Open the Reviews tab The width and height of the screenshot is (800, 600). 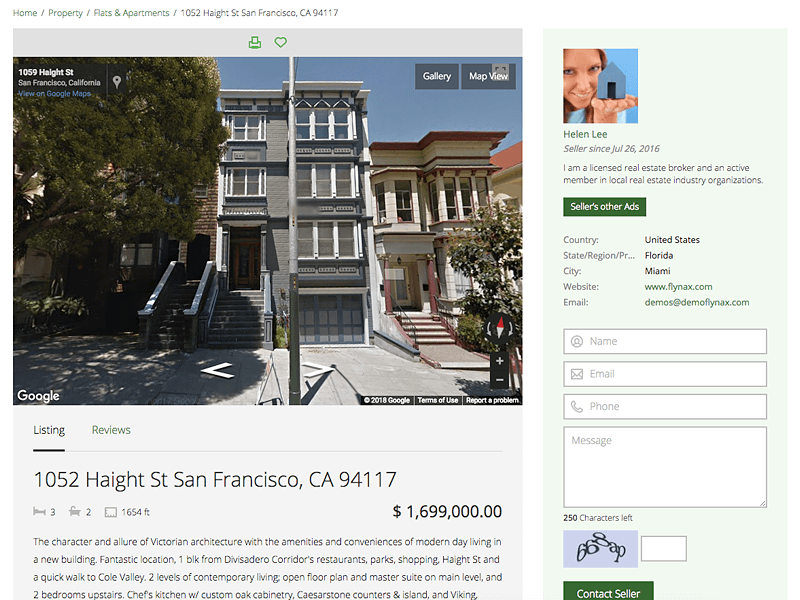tap(111, 430)
